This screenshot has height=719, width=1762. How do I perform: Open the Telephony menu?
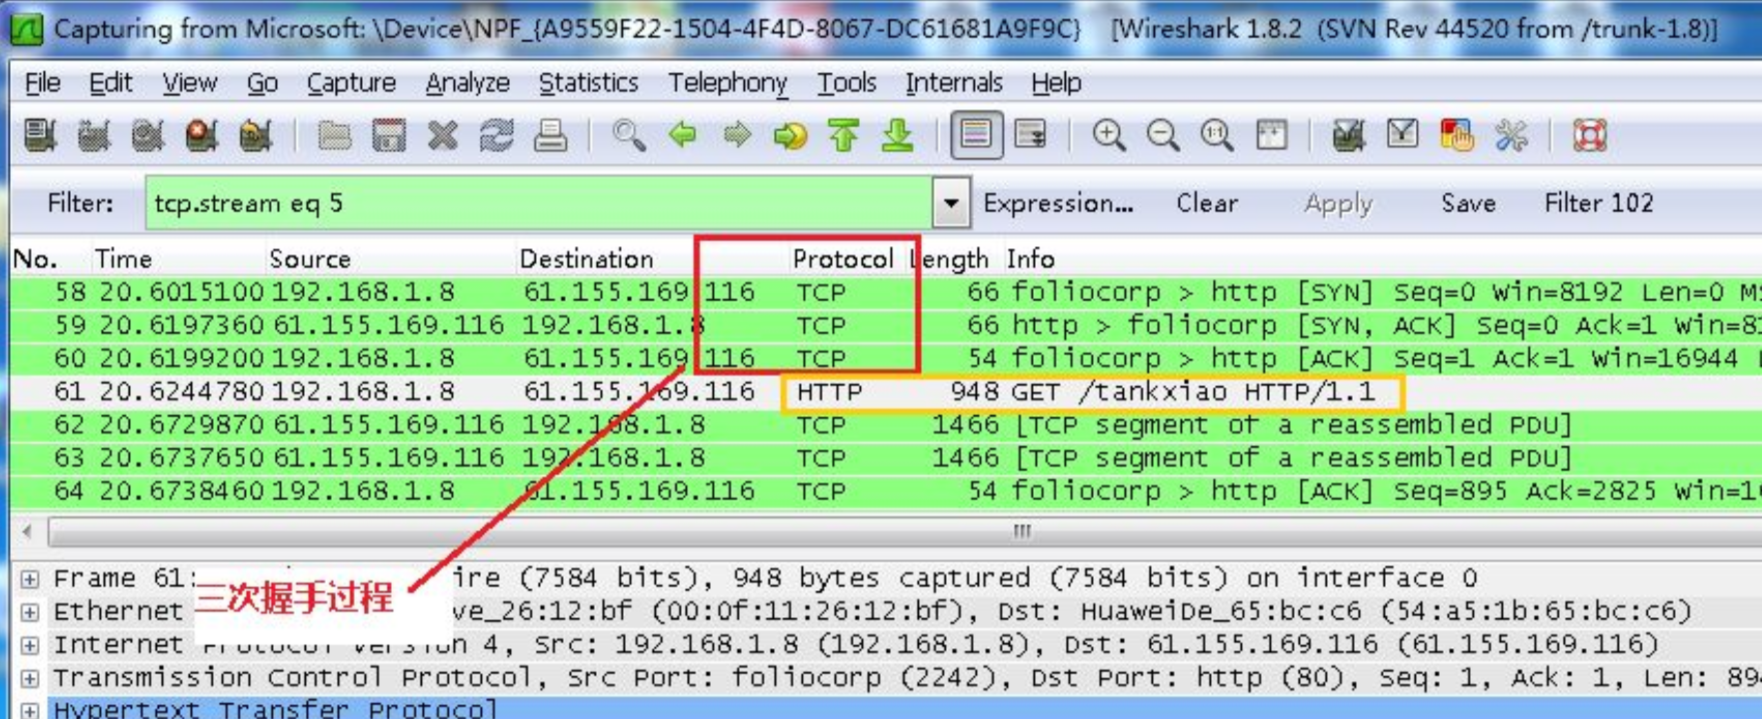coord(728,83)
